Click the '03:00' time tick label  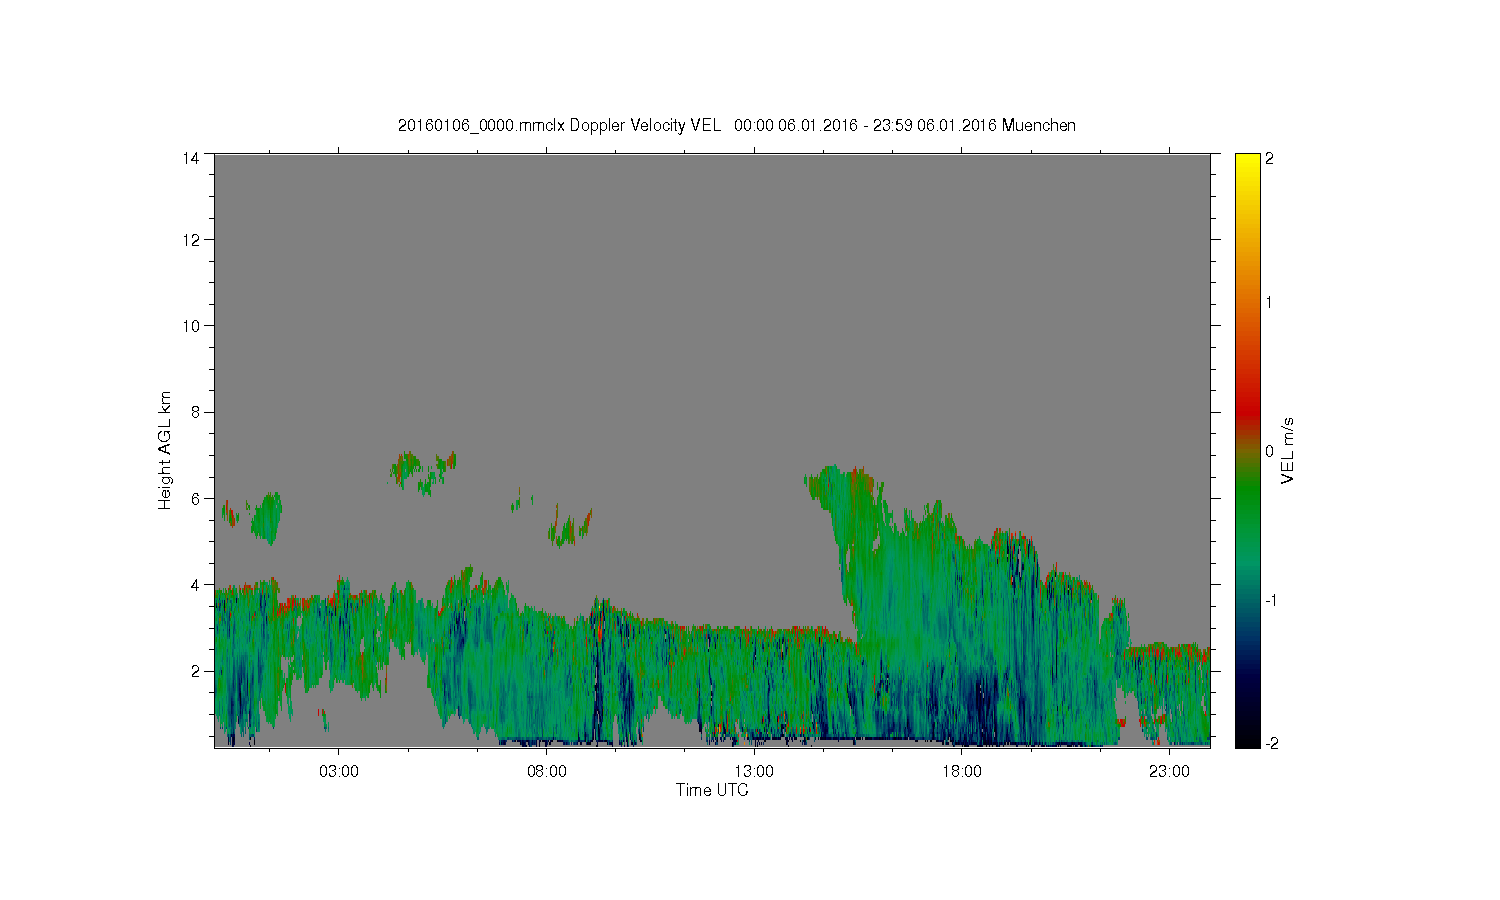click(339, 771)
